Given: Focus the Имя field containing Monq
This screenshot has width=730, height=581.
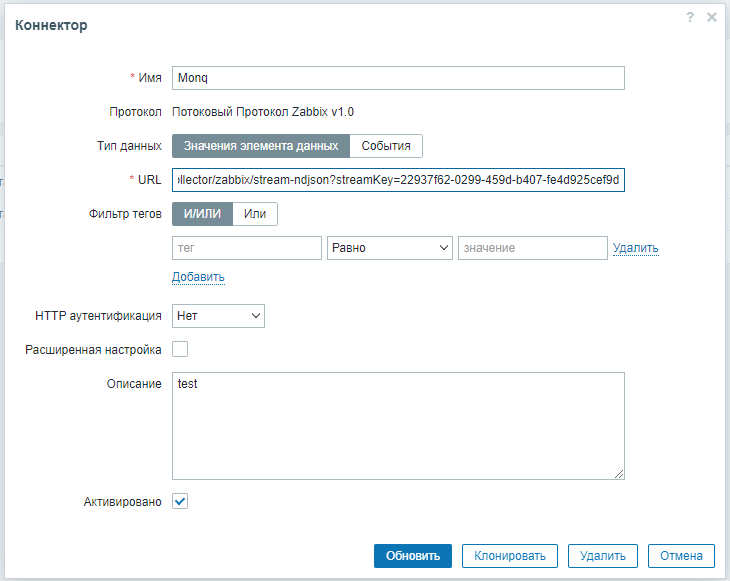Looking at the screenshot, I should (x=398, y=78).
